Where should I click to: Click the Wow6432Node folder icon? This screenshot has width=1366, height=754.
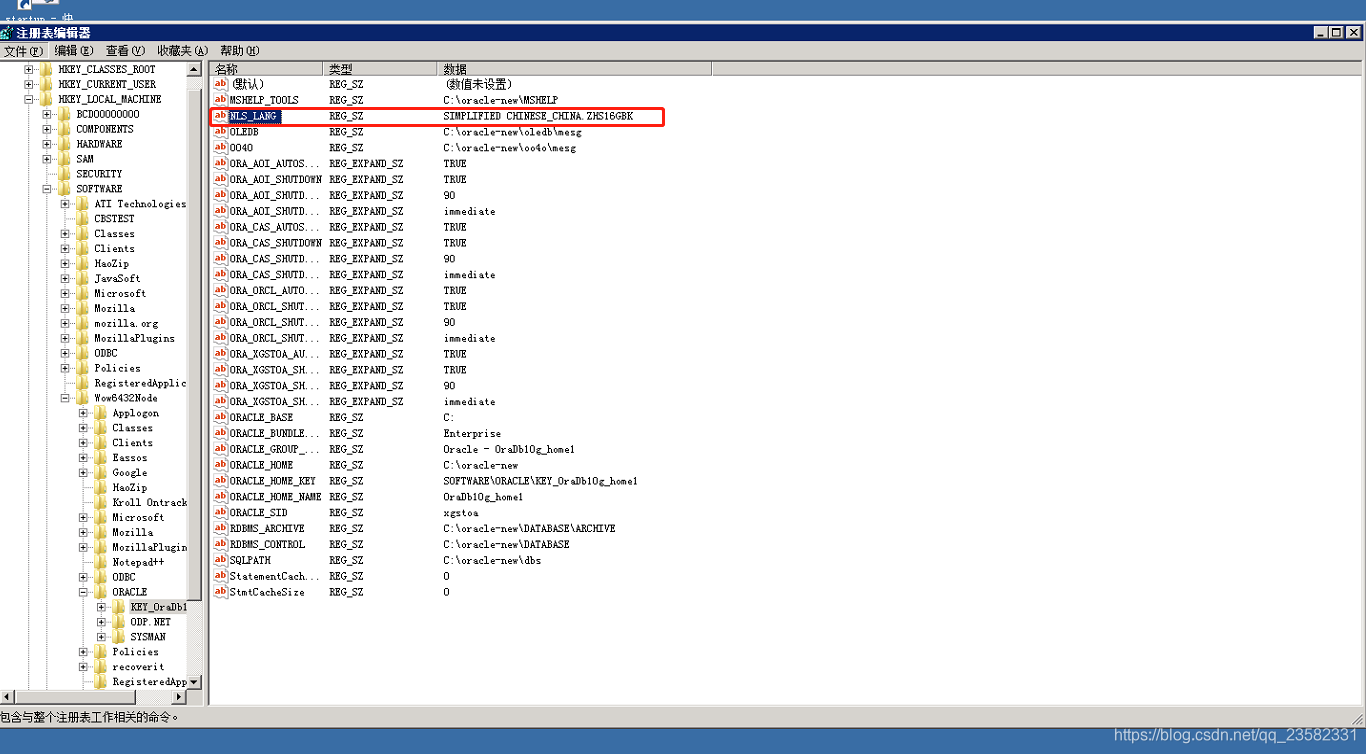point(80,398)
